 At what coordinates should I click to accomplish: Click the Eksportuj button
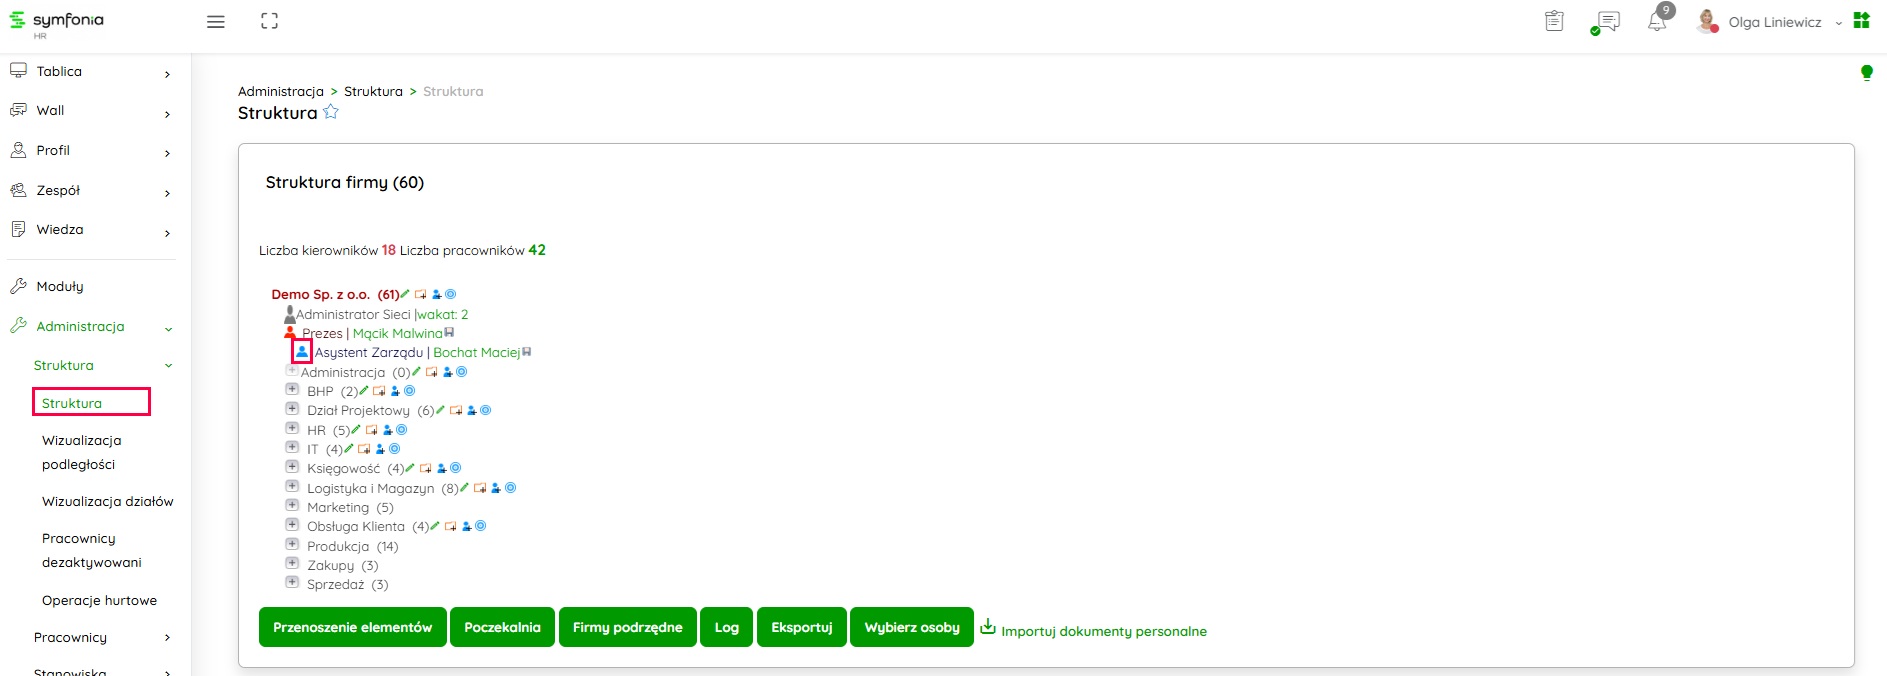click(x=801, y=627)
